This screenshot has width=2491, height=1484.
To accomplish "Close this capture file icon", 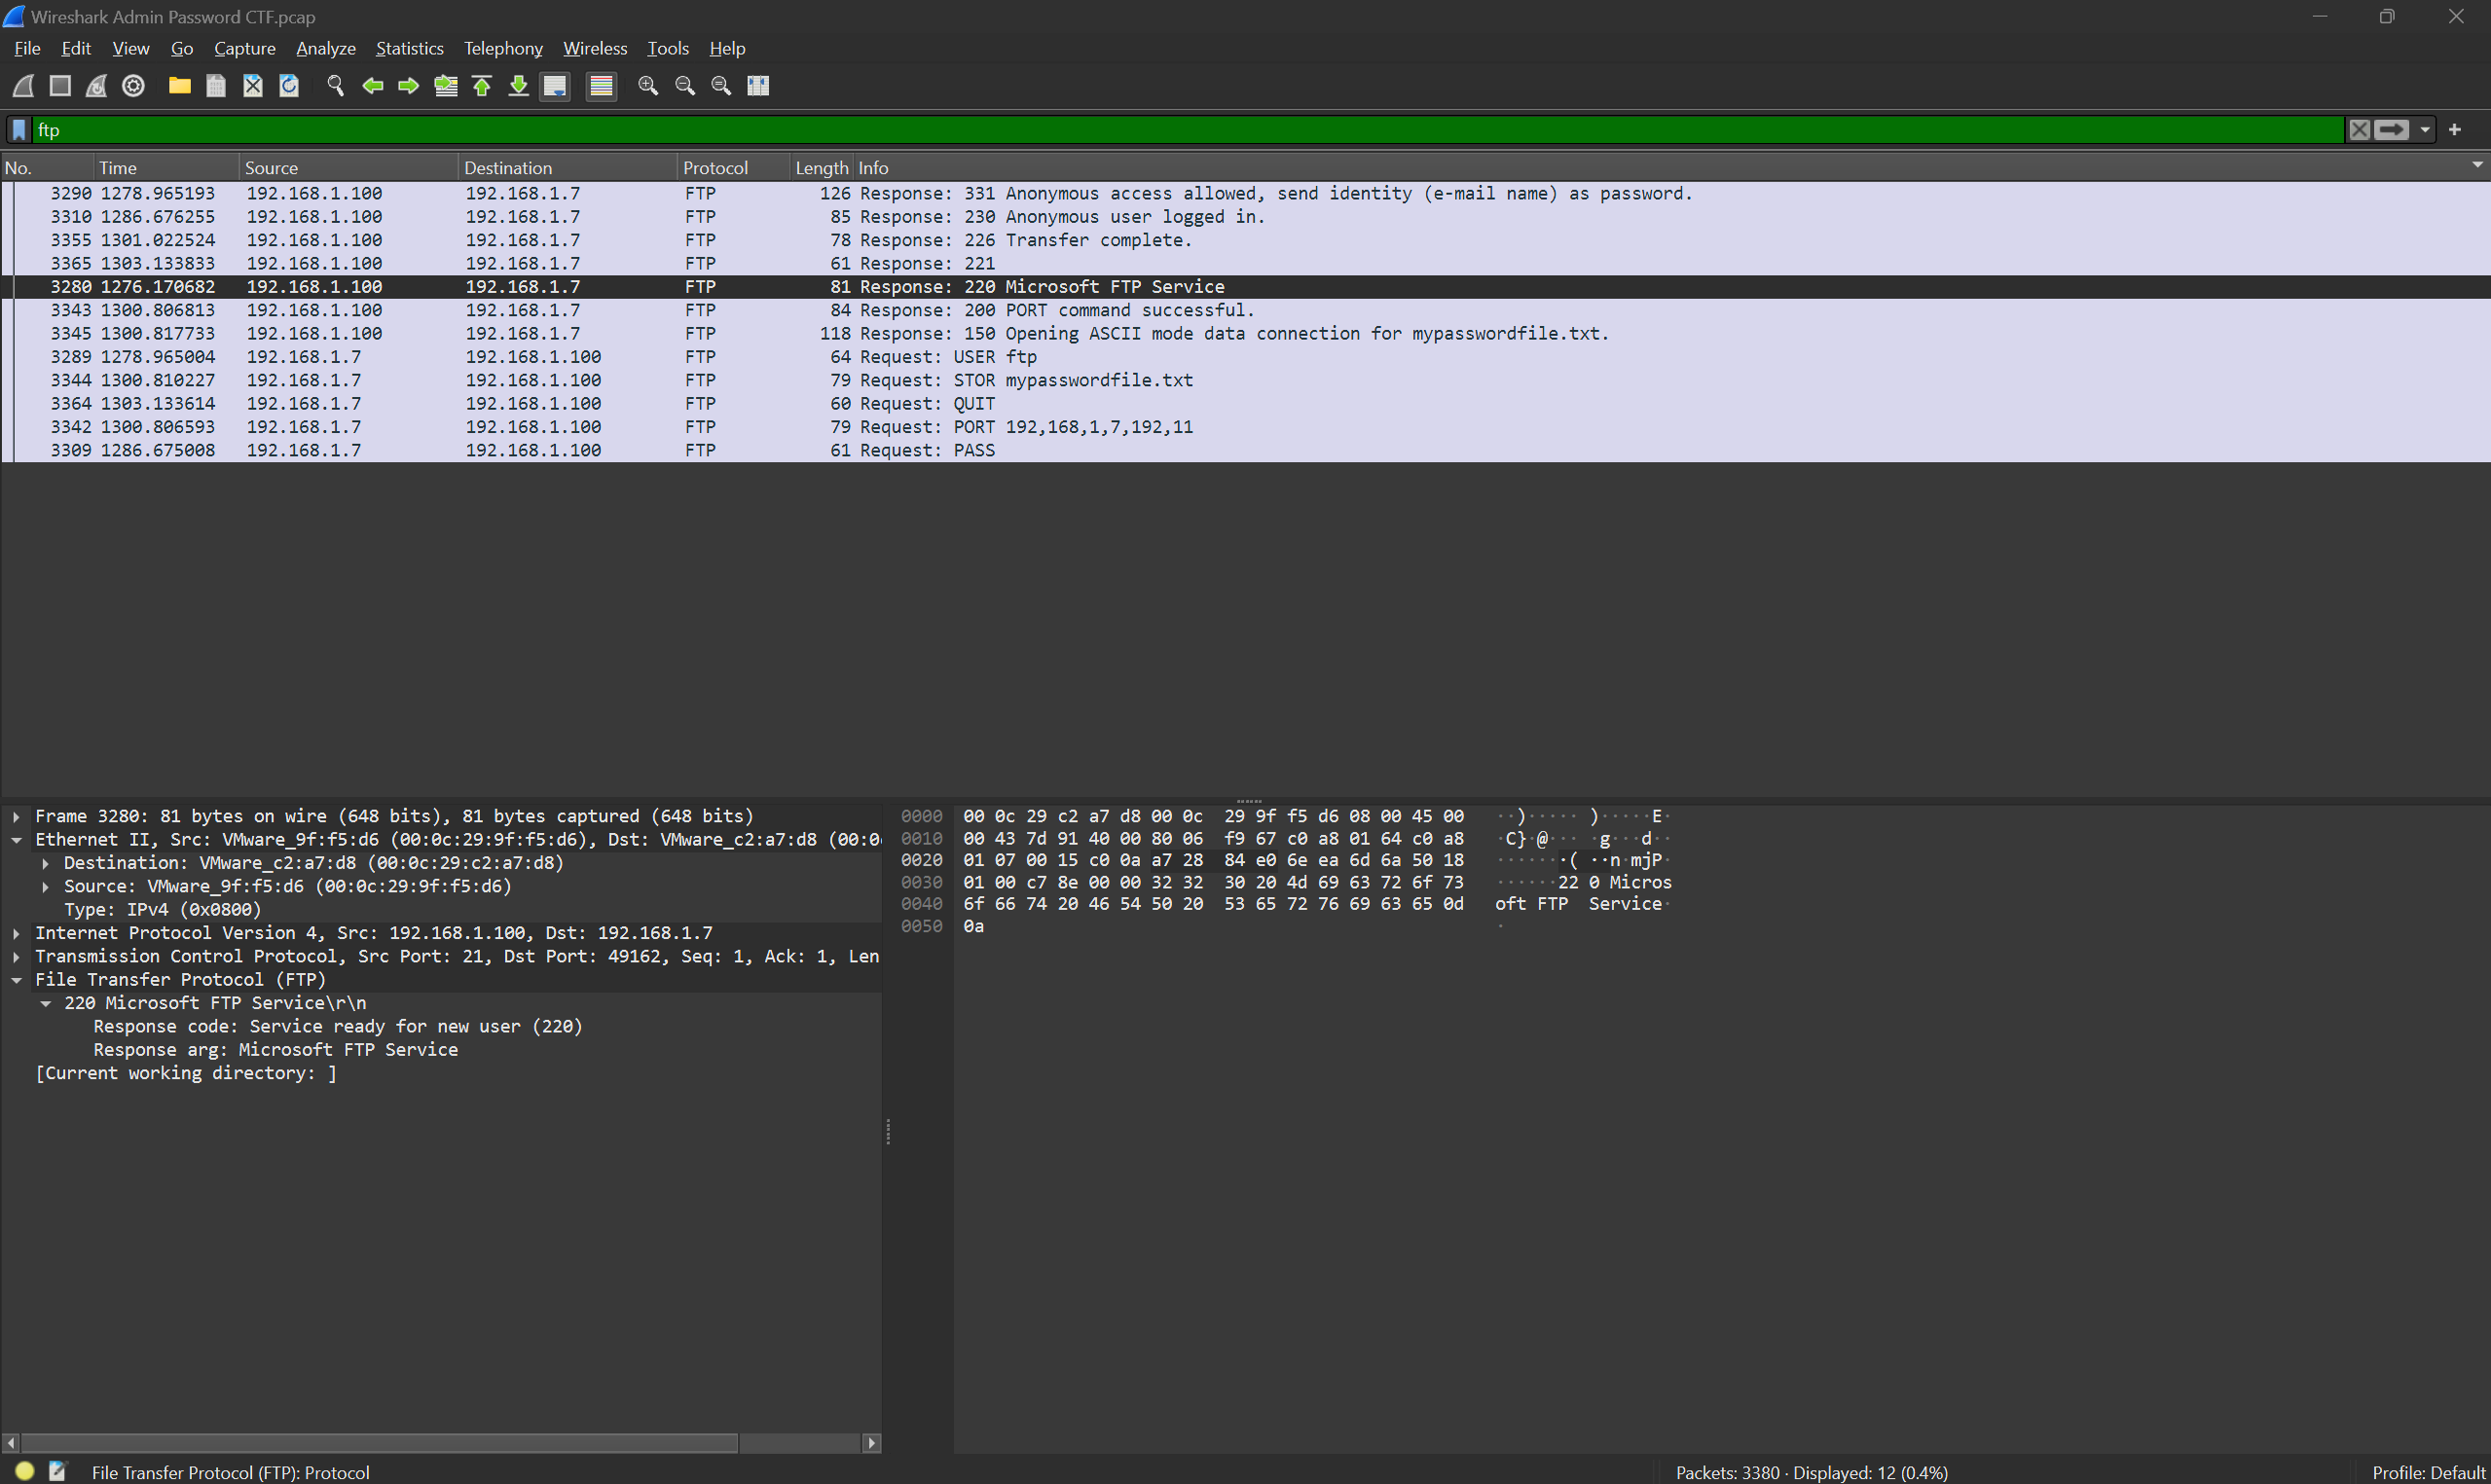I will 253,86.
